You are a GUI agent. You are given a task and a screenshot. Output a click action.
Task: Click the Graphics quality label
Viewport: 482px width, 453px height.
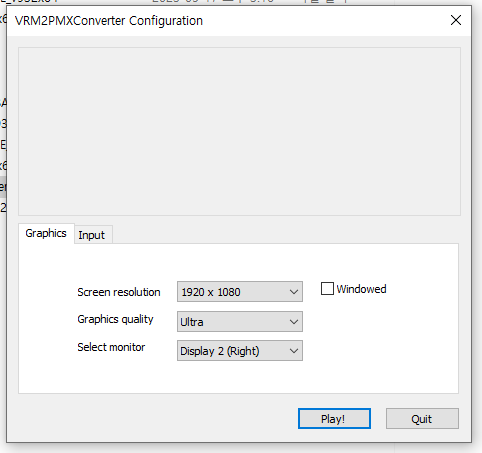pyautogui.click(x=115, y=319)
